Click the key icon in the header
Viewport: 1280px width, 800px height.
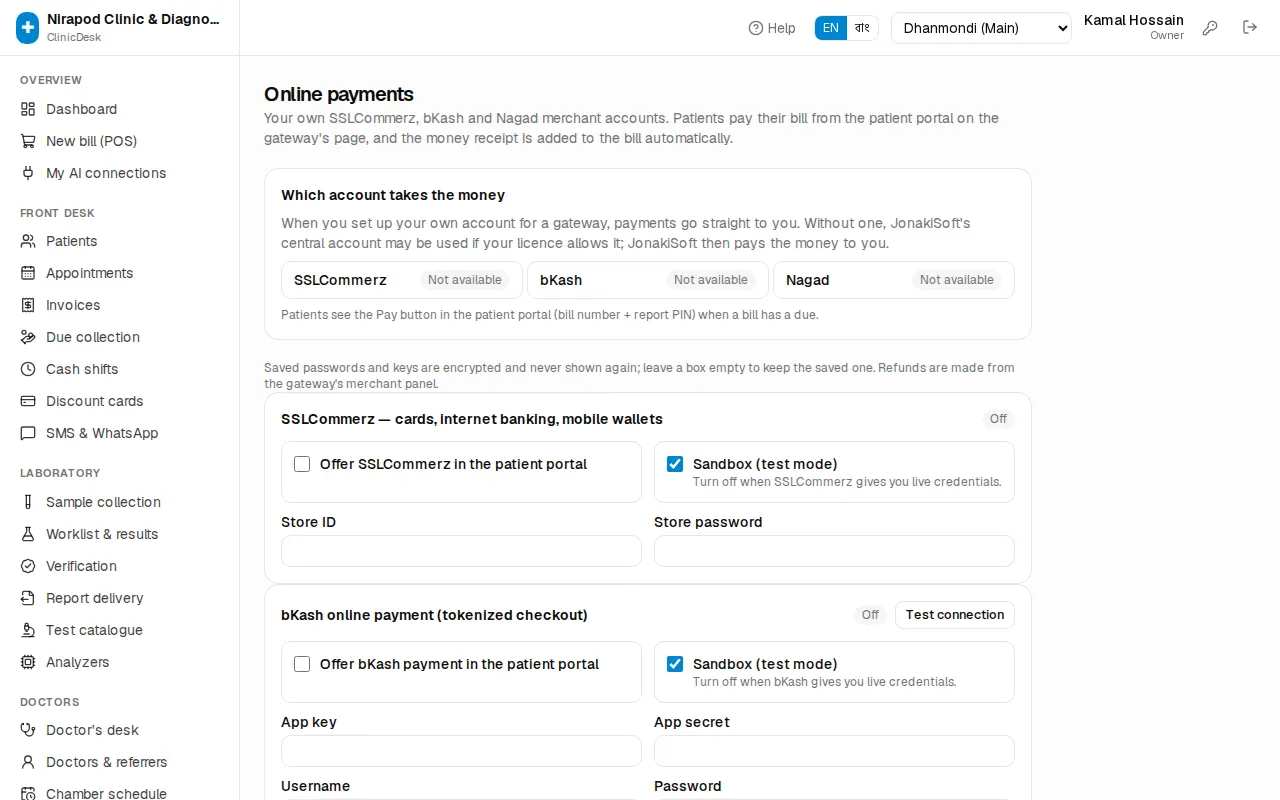click(1210, 28)
